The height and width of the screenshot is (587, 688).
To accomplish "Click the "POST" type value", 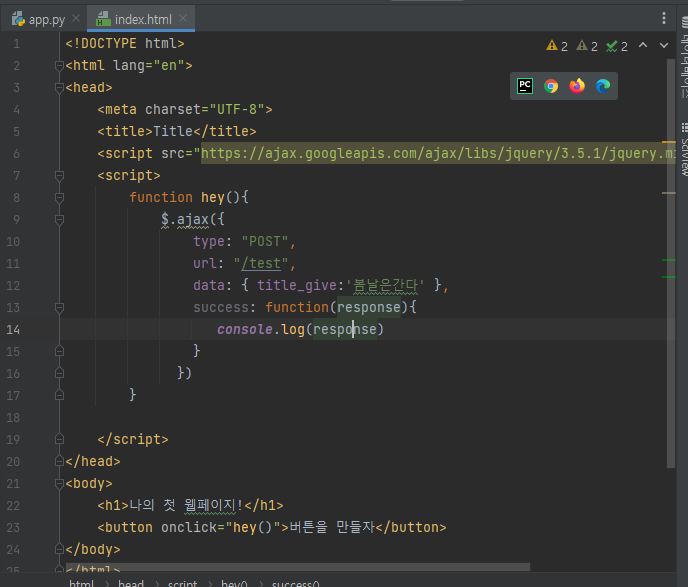I will coord(265,241).
